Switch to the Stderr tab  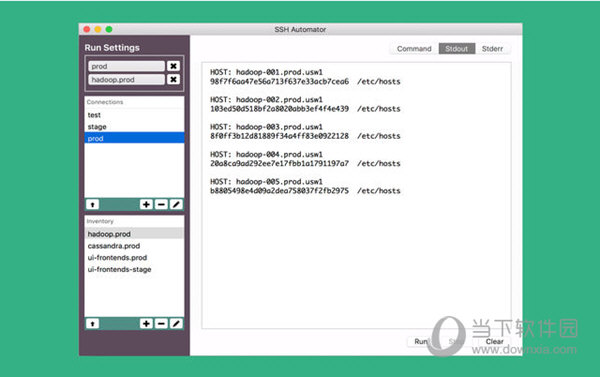point(492,49)
